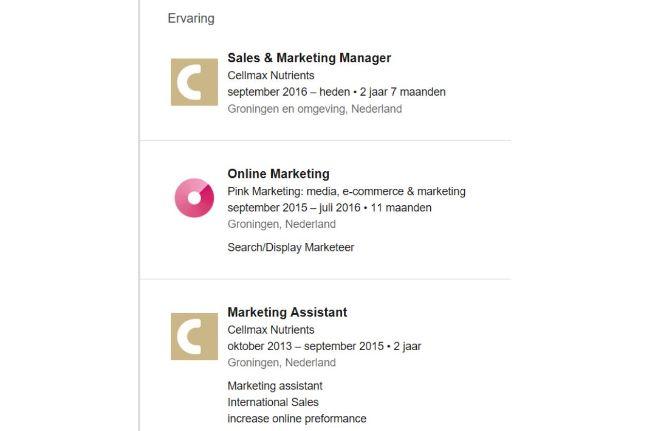Click the Ervaring section heading

pos(191,18)
